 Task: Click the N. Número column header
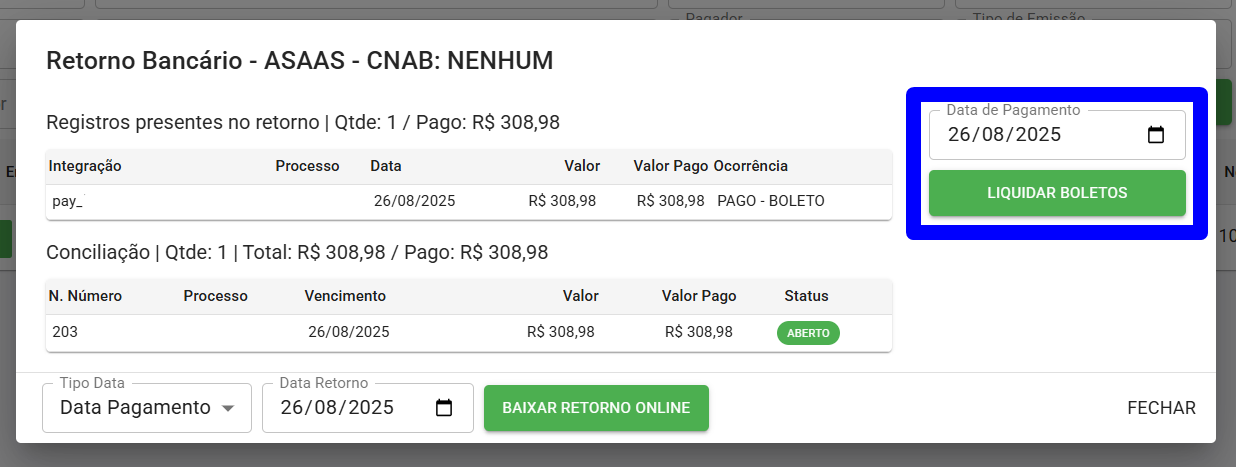85,296
